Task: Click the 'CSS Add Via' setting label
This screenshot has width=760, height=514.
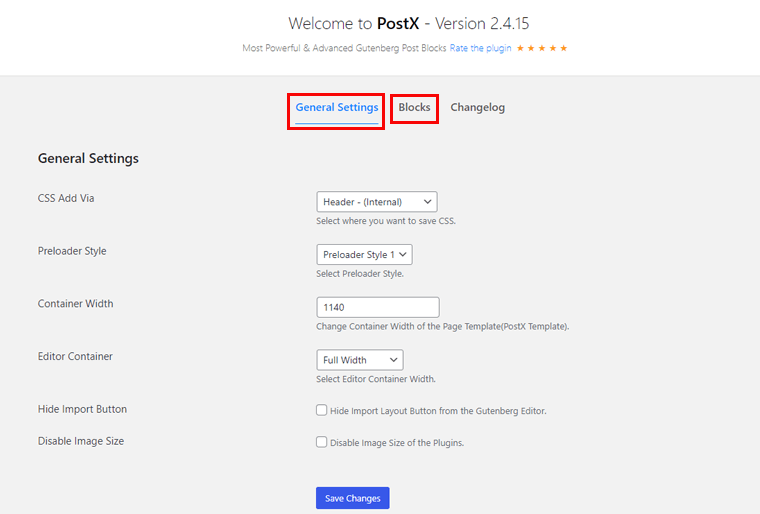Action: (66, 198)
